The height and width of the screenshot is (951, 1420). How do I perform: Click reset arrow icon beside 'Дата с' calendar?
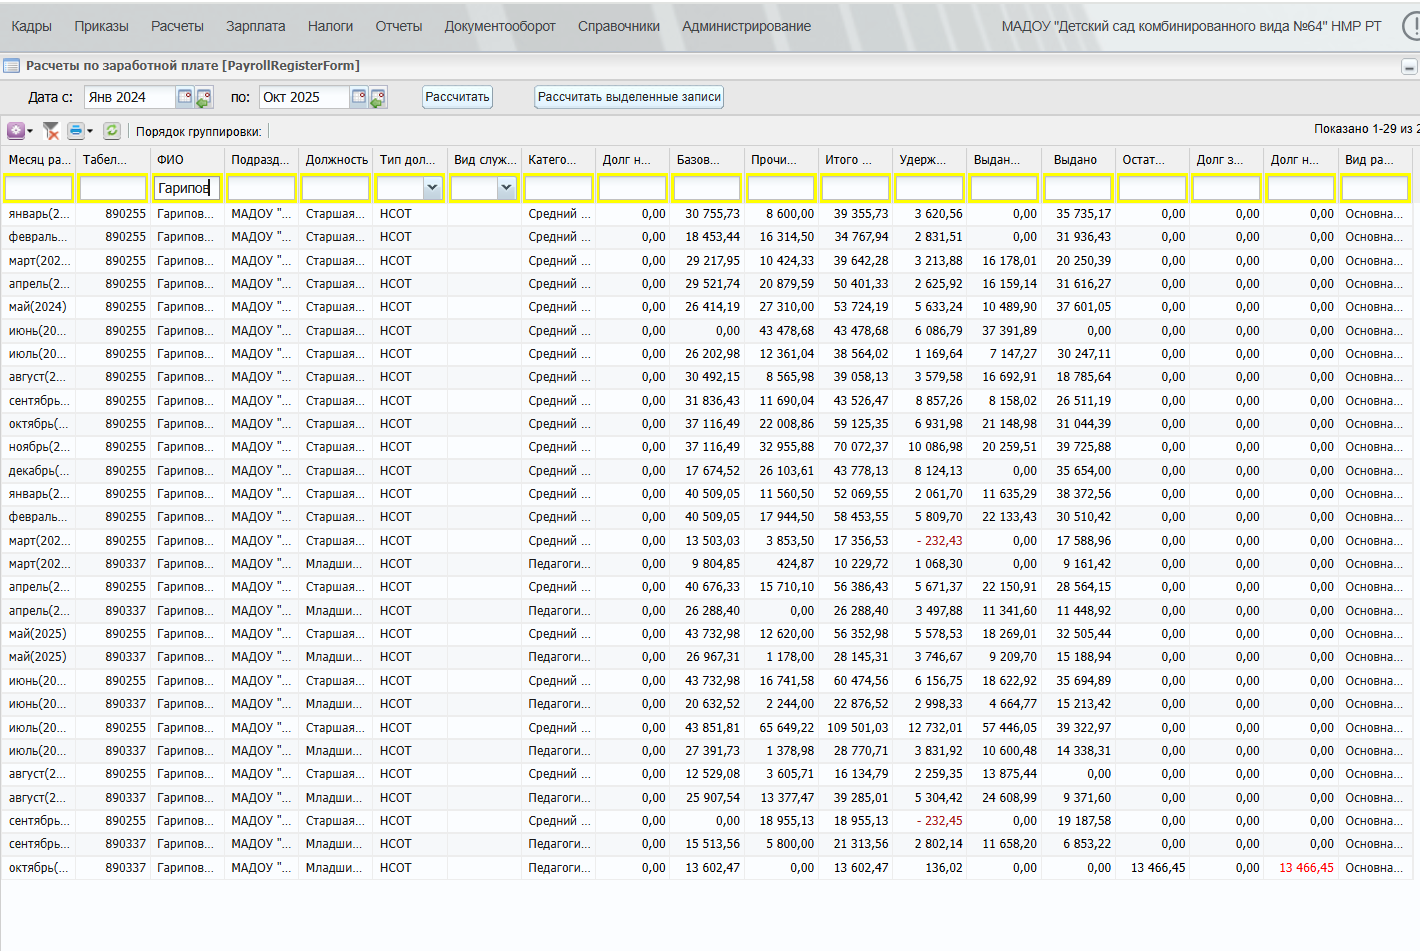204,98
